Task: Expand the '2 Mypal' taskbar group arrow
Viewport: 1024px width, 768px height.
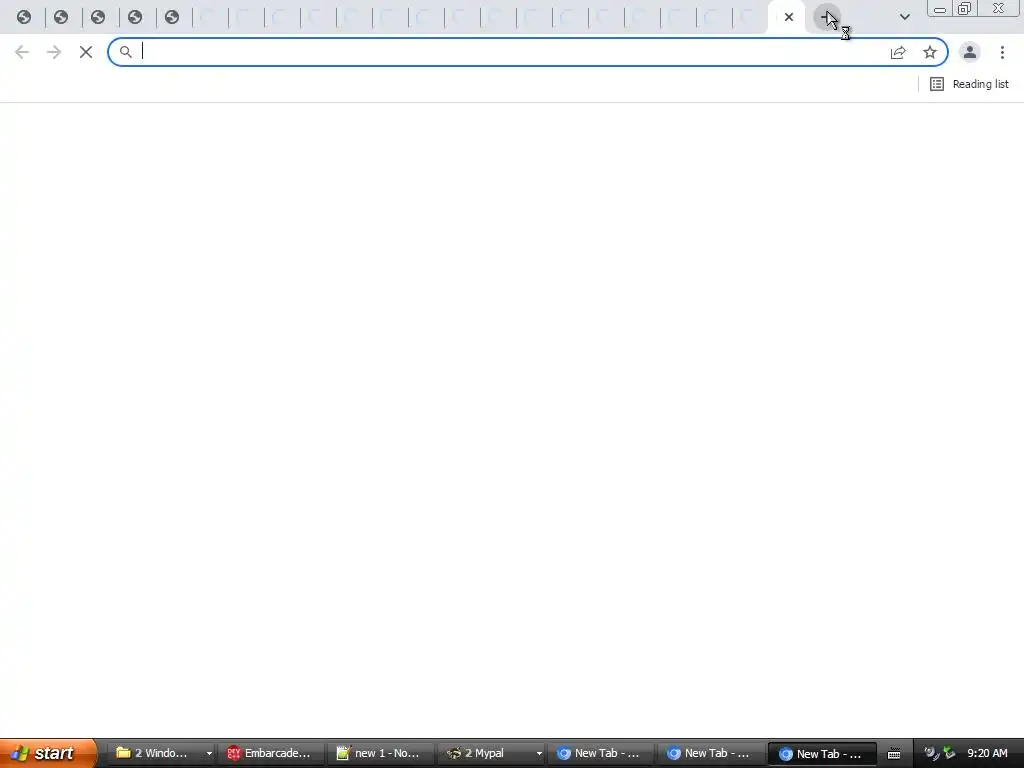Action: click(x=539, y=754)
